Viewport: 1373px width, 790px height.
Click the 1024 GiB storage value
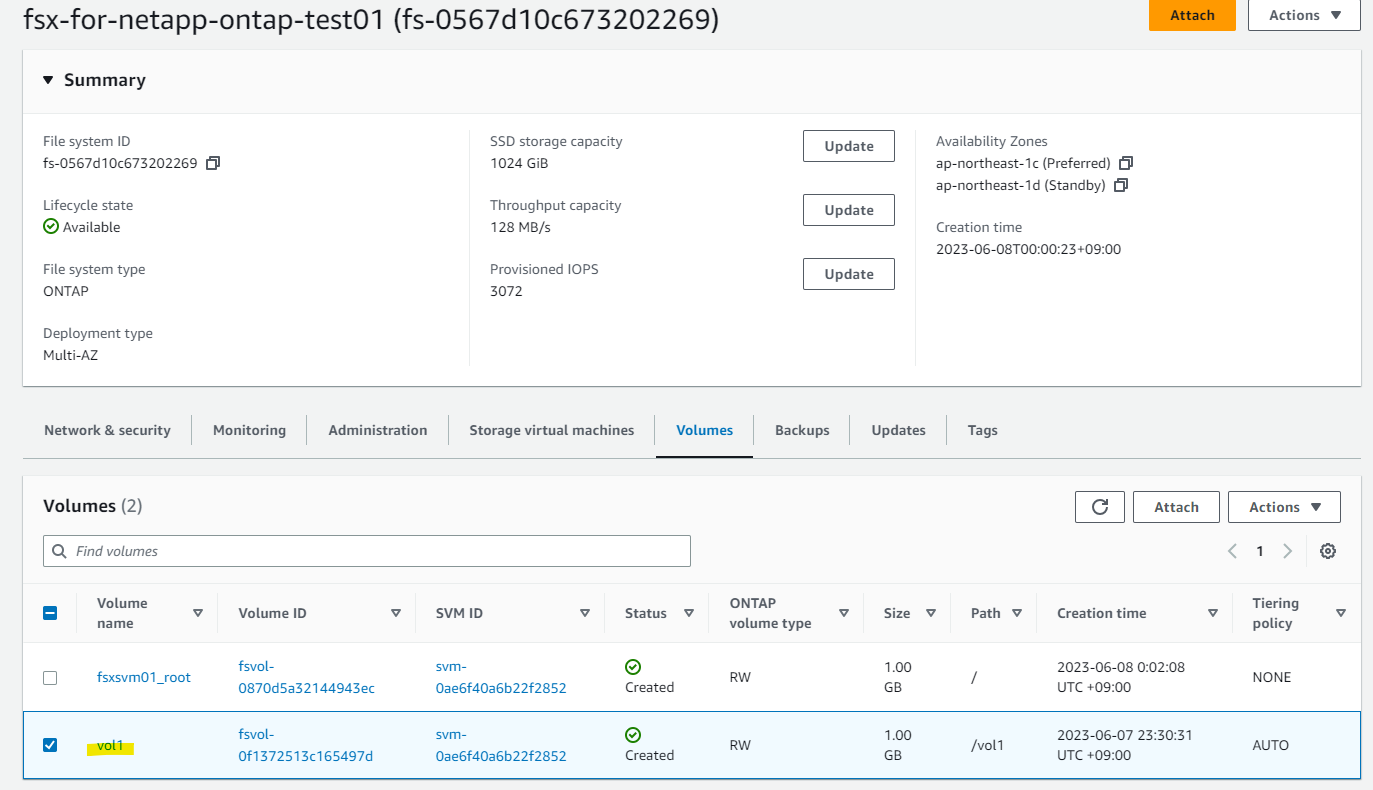(519, 163)
